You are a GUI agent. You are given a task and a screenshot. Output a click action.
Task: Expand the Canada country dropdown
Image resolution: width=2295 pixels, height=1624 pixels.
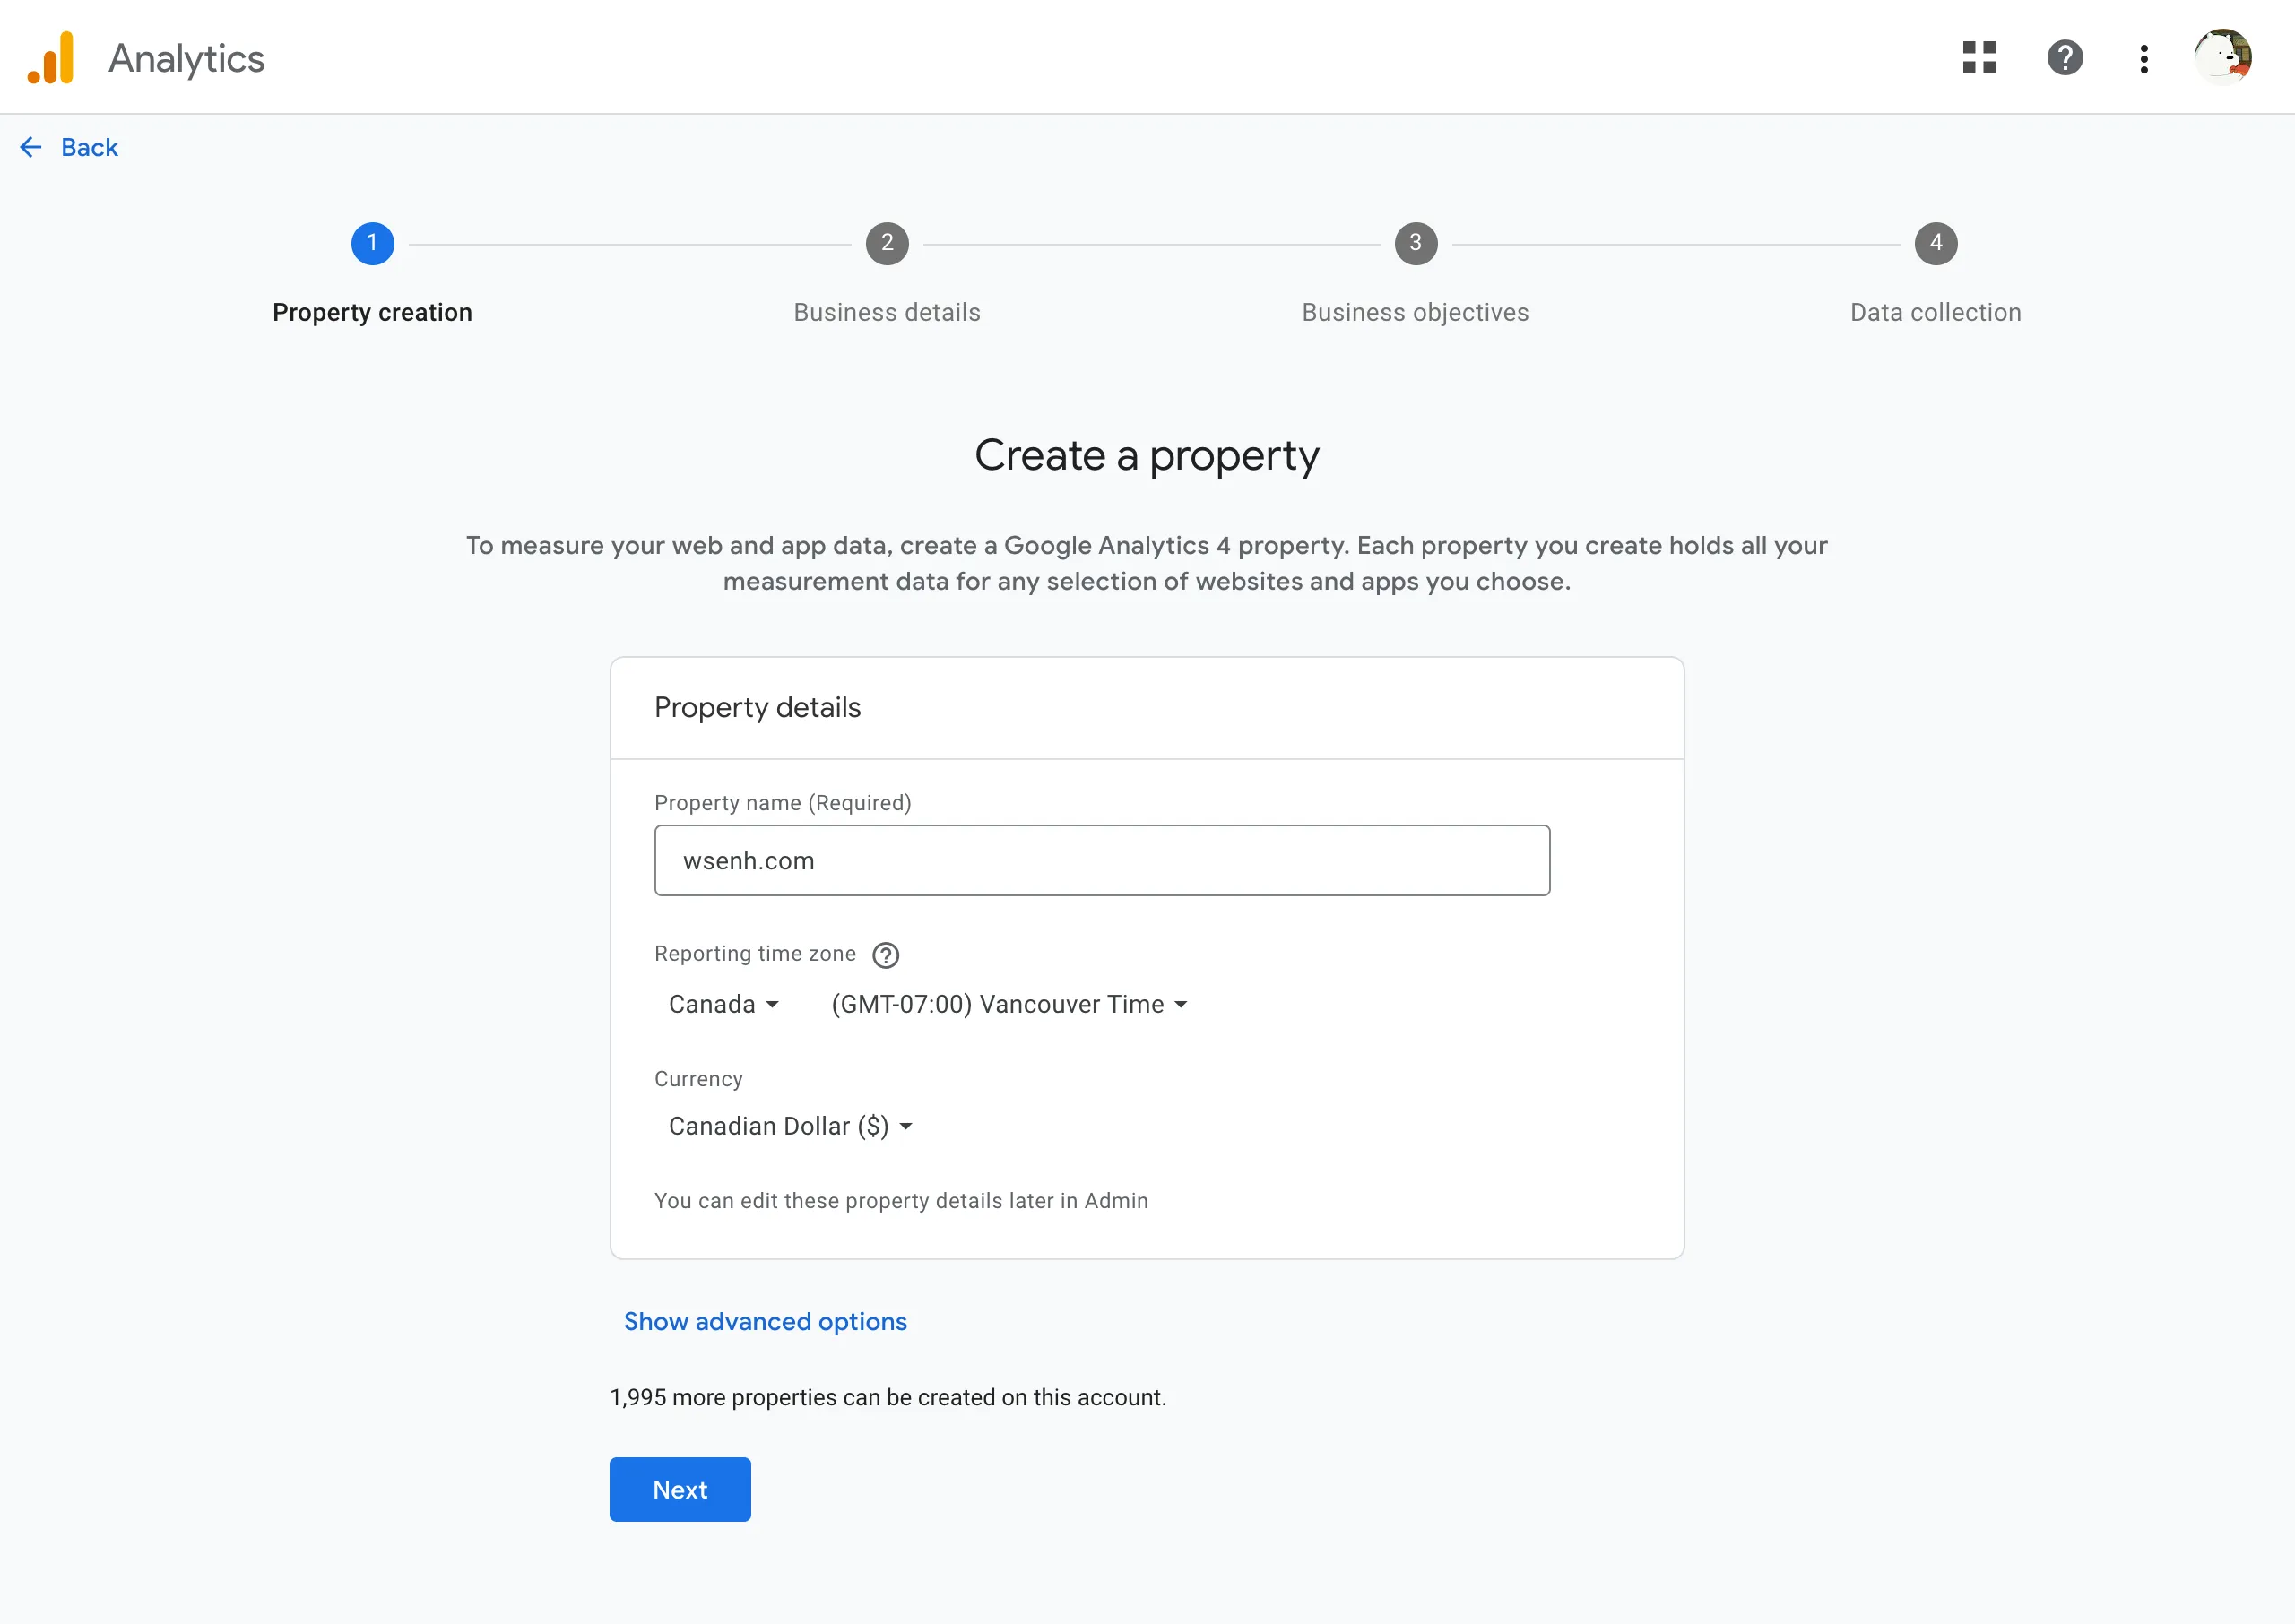click(723, 1004)
